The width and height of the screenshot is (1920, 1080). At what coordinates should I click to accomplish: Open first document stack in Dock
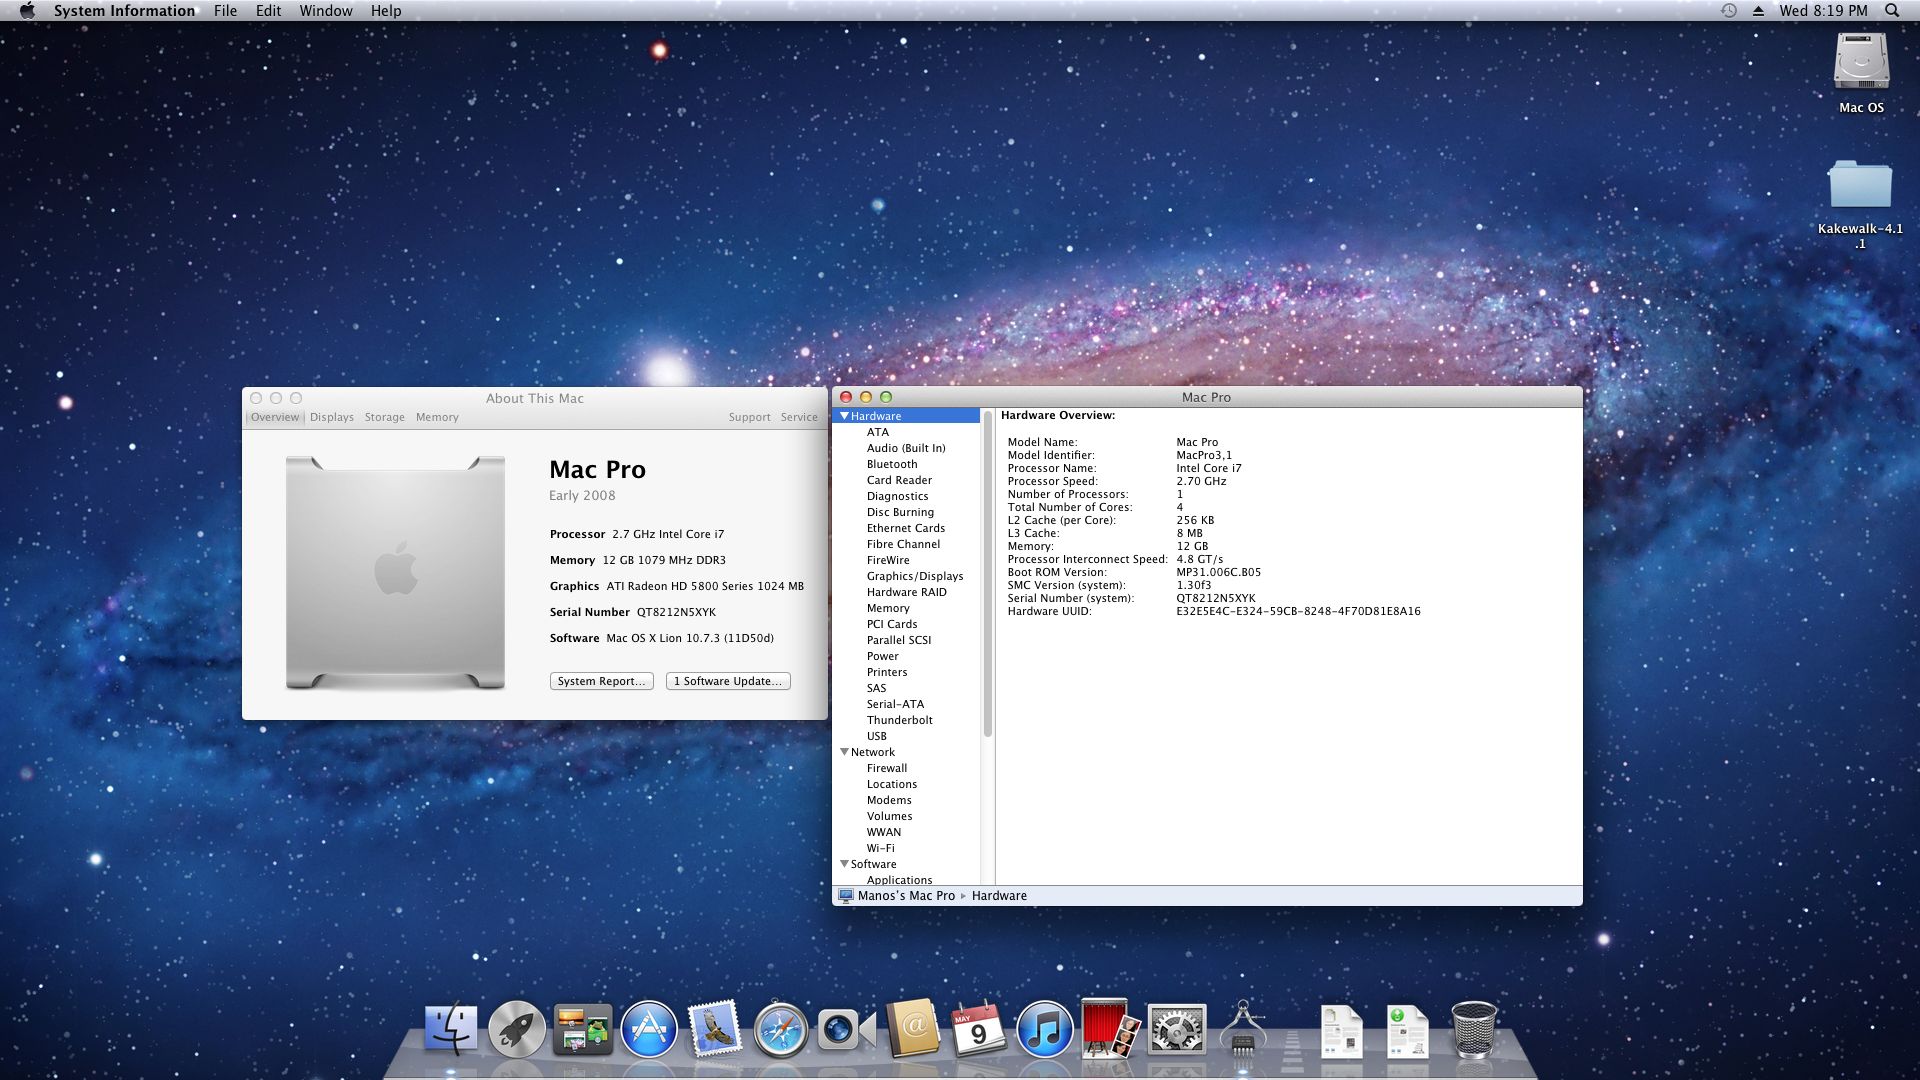(1341, 1031)
